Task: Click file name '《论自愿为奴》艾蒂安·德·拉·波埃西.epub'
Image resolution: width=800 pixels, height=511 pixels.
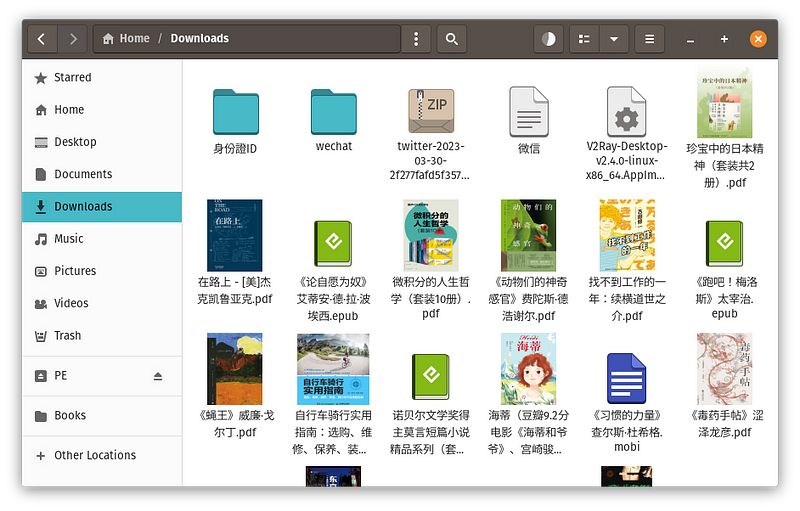Action: tap(333, 299)
